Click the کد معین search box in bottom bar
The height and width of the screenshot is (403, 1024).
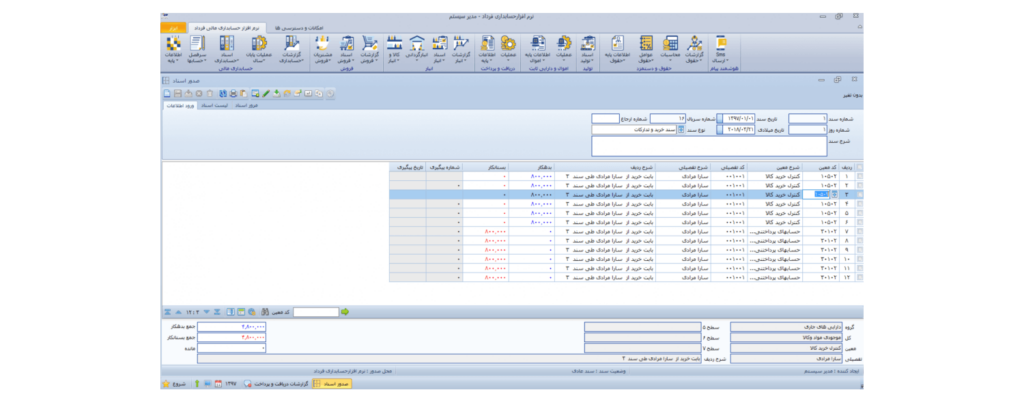[x=316, y=312]
